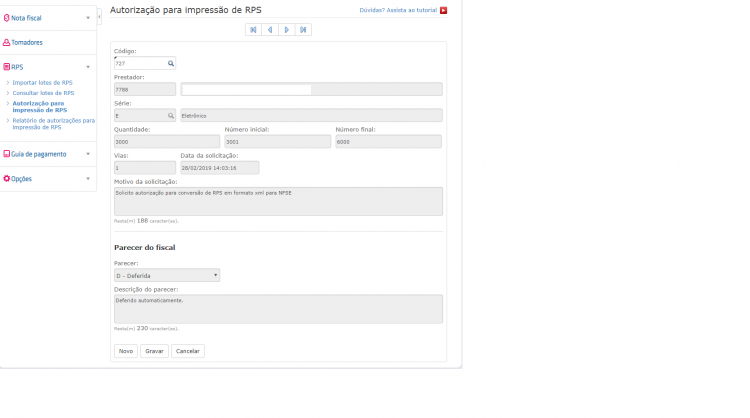Click the Guia de pagamento icon
The width and height of the screenshot is (750, 418).
(x=6, y=154)
